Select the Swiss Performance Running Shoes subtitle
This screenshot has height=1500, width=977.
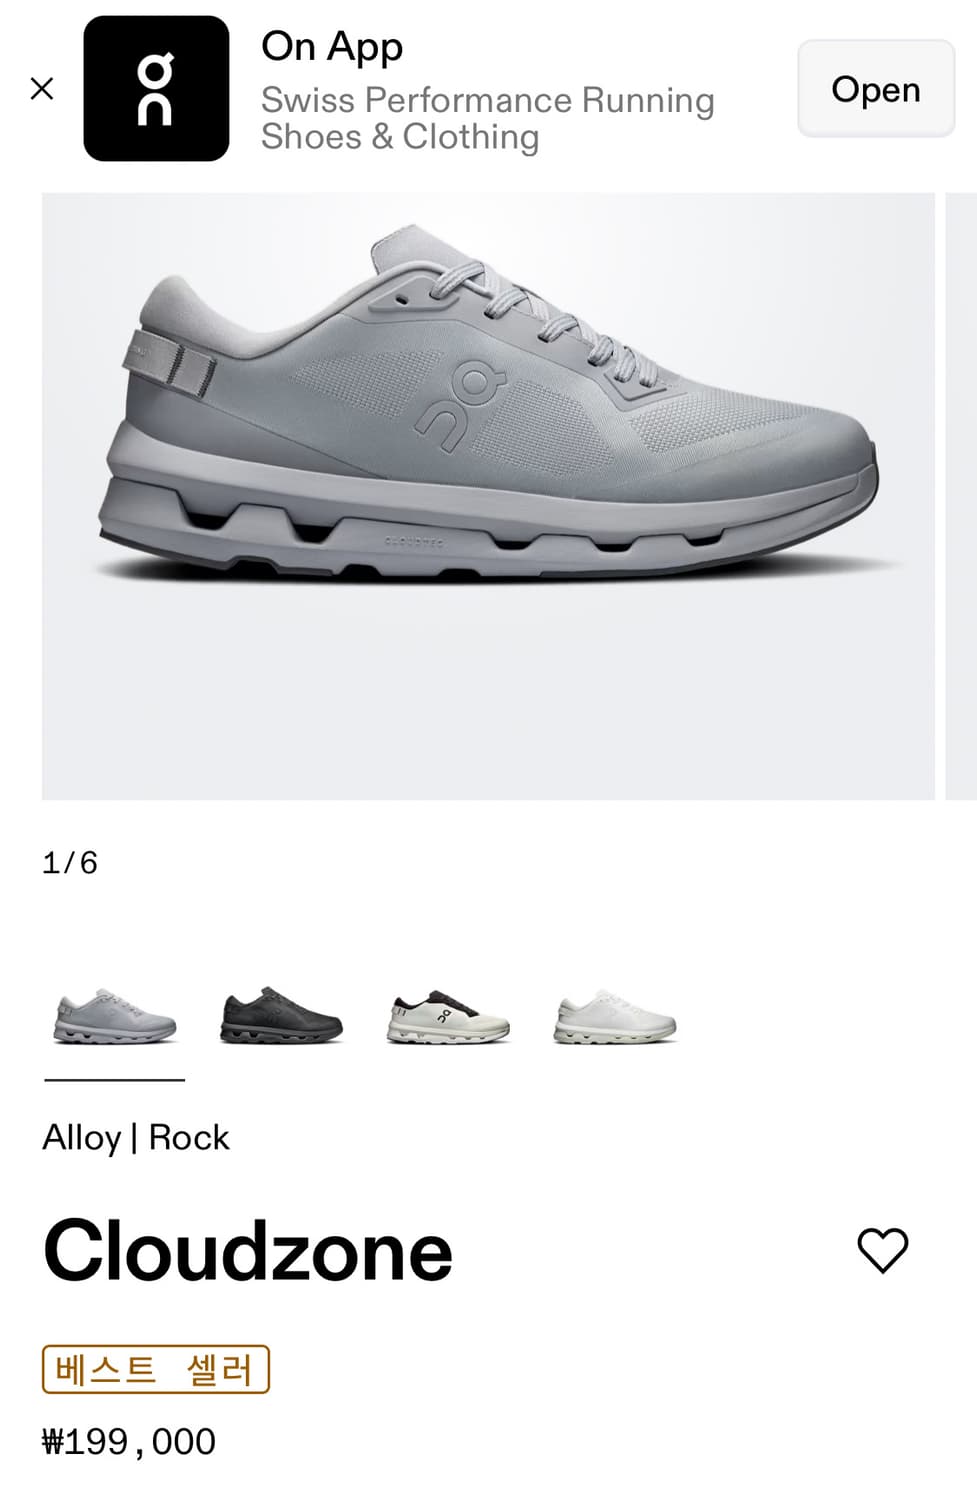coord(488,118)
